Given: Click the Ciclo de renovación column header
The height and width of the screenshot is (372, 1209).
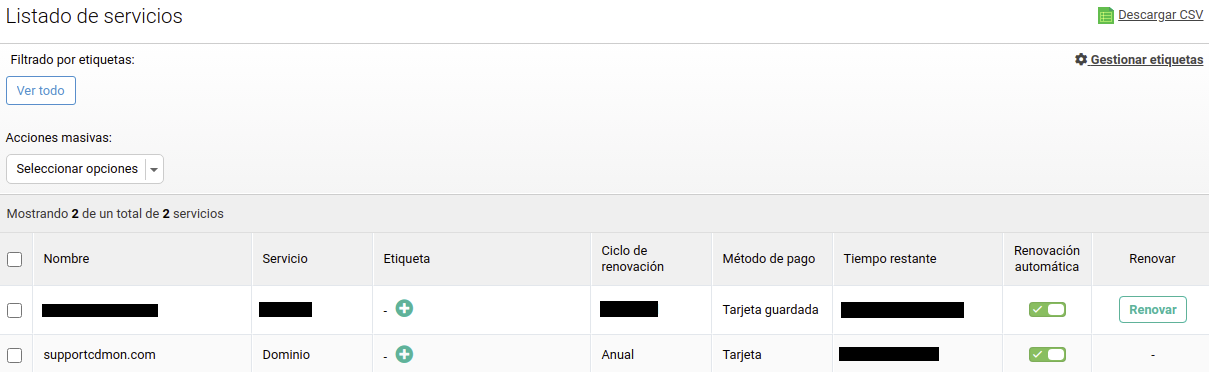Looking at the screenshot, I should 632,259.
